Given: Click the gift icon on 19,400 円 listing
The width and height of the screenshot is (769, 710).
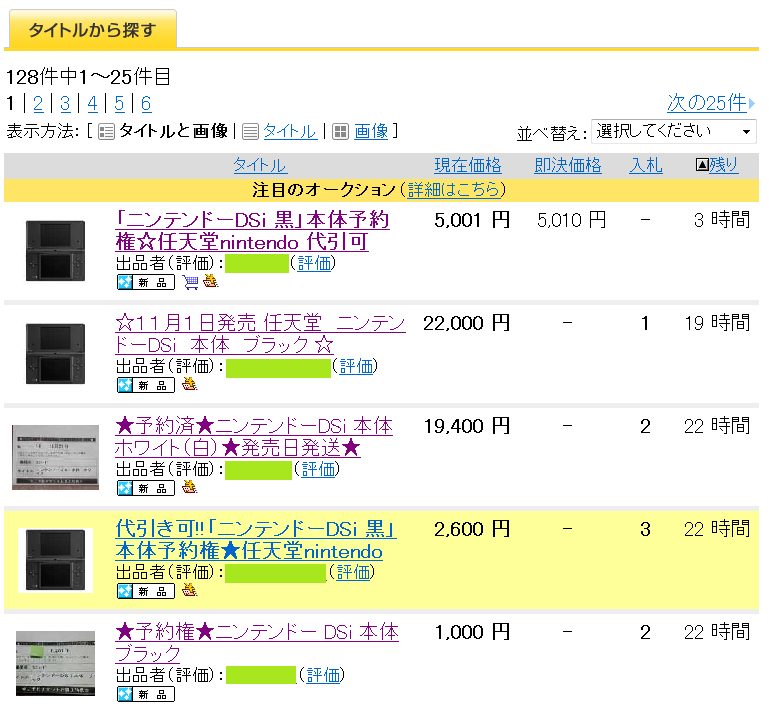Looking at the screenshot, I should pos(190,487).
